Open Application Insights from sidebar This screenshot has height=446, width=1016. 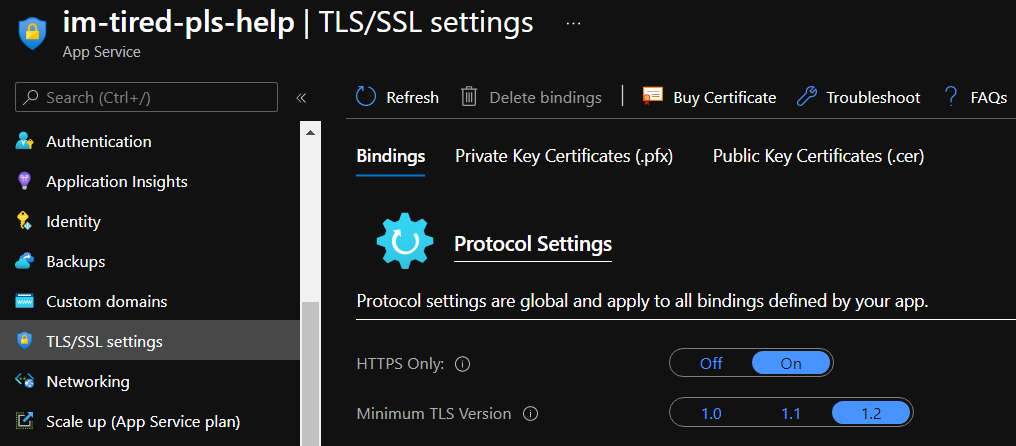[116, 182]
